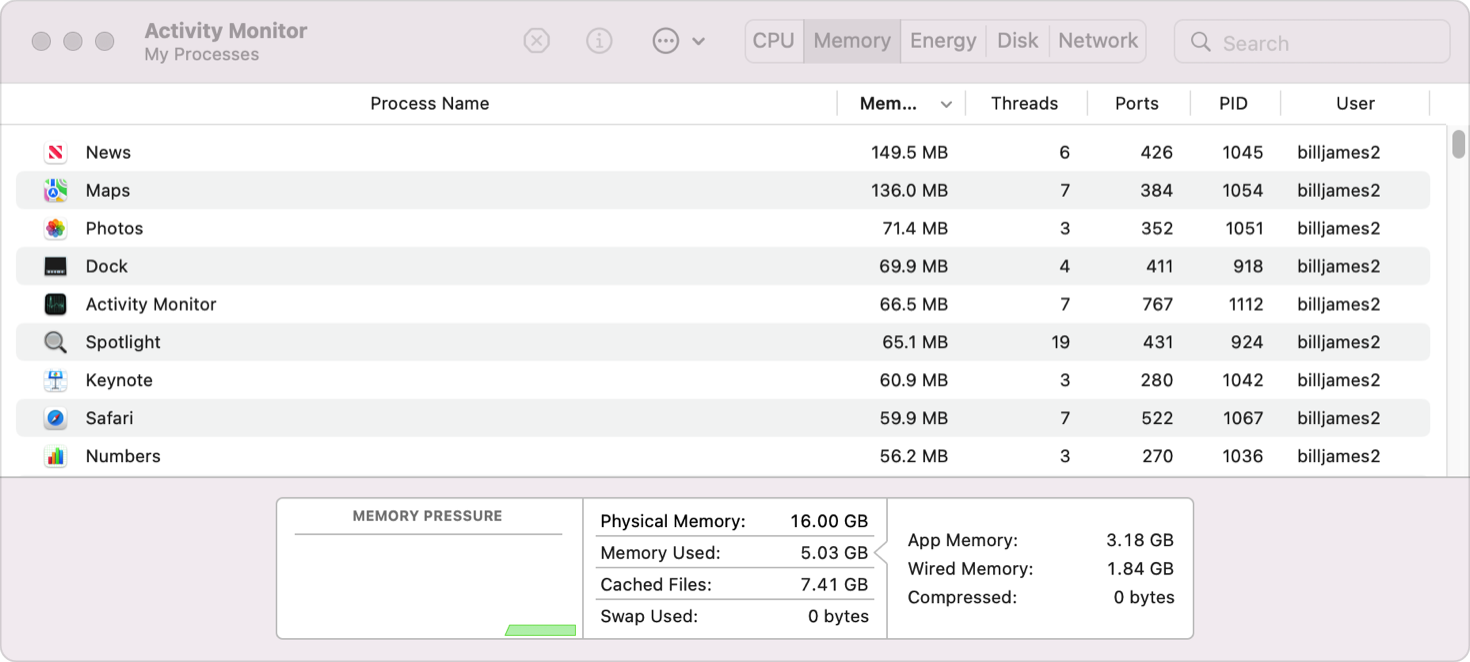
Task: Sort by Threads column
Action: (1024, 103)
